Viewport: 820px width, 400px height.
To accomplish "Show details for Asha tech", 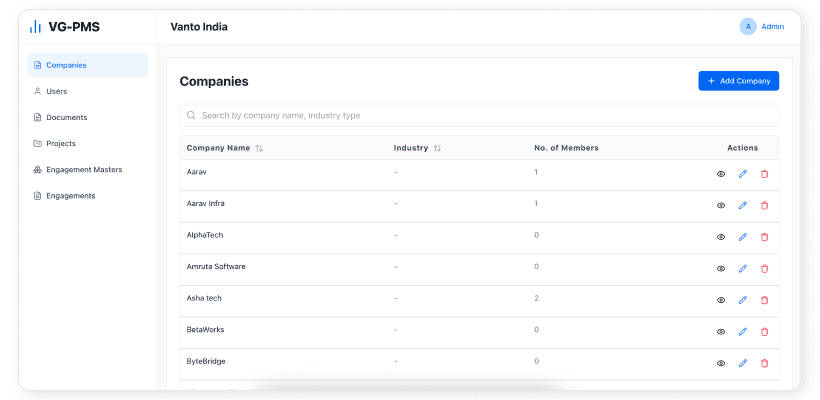I will pyautogui.click(x=721, y=300).
